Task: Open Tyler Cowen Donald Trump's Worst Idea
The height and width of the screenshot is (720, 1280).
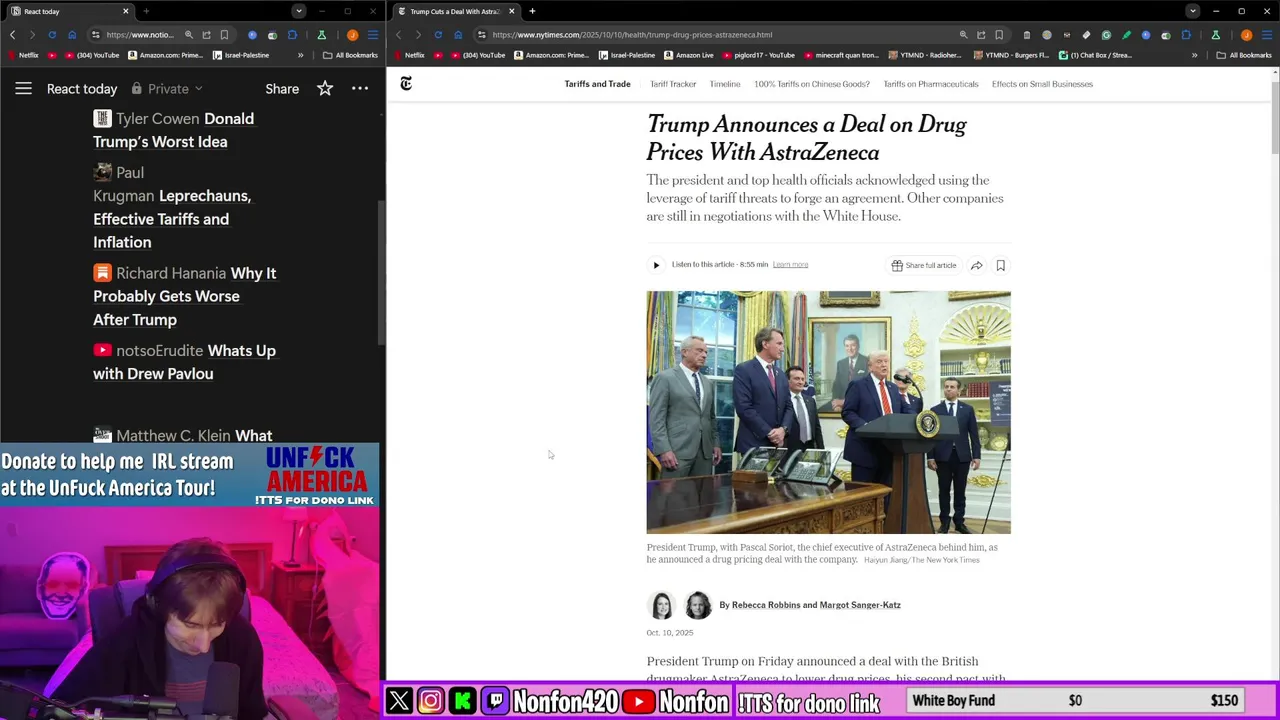Action: click(x=173, y=130)
